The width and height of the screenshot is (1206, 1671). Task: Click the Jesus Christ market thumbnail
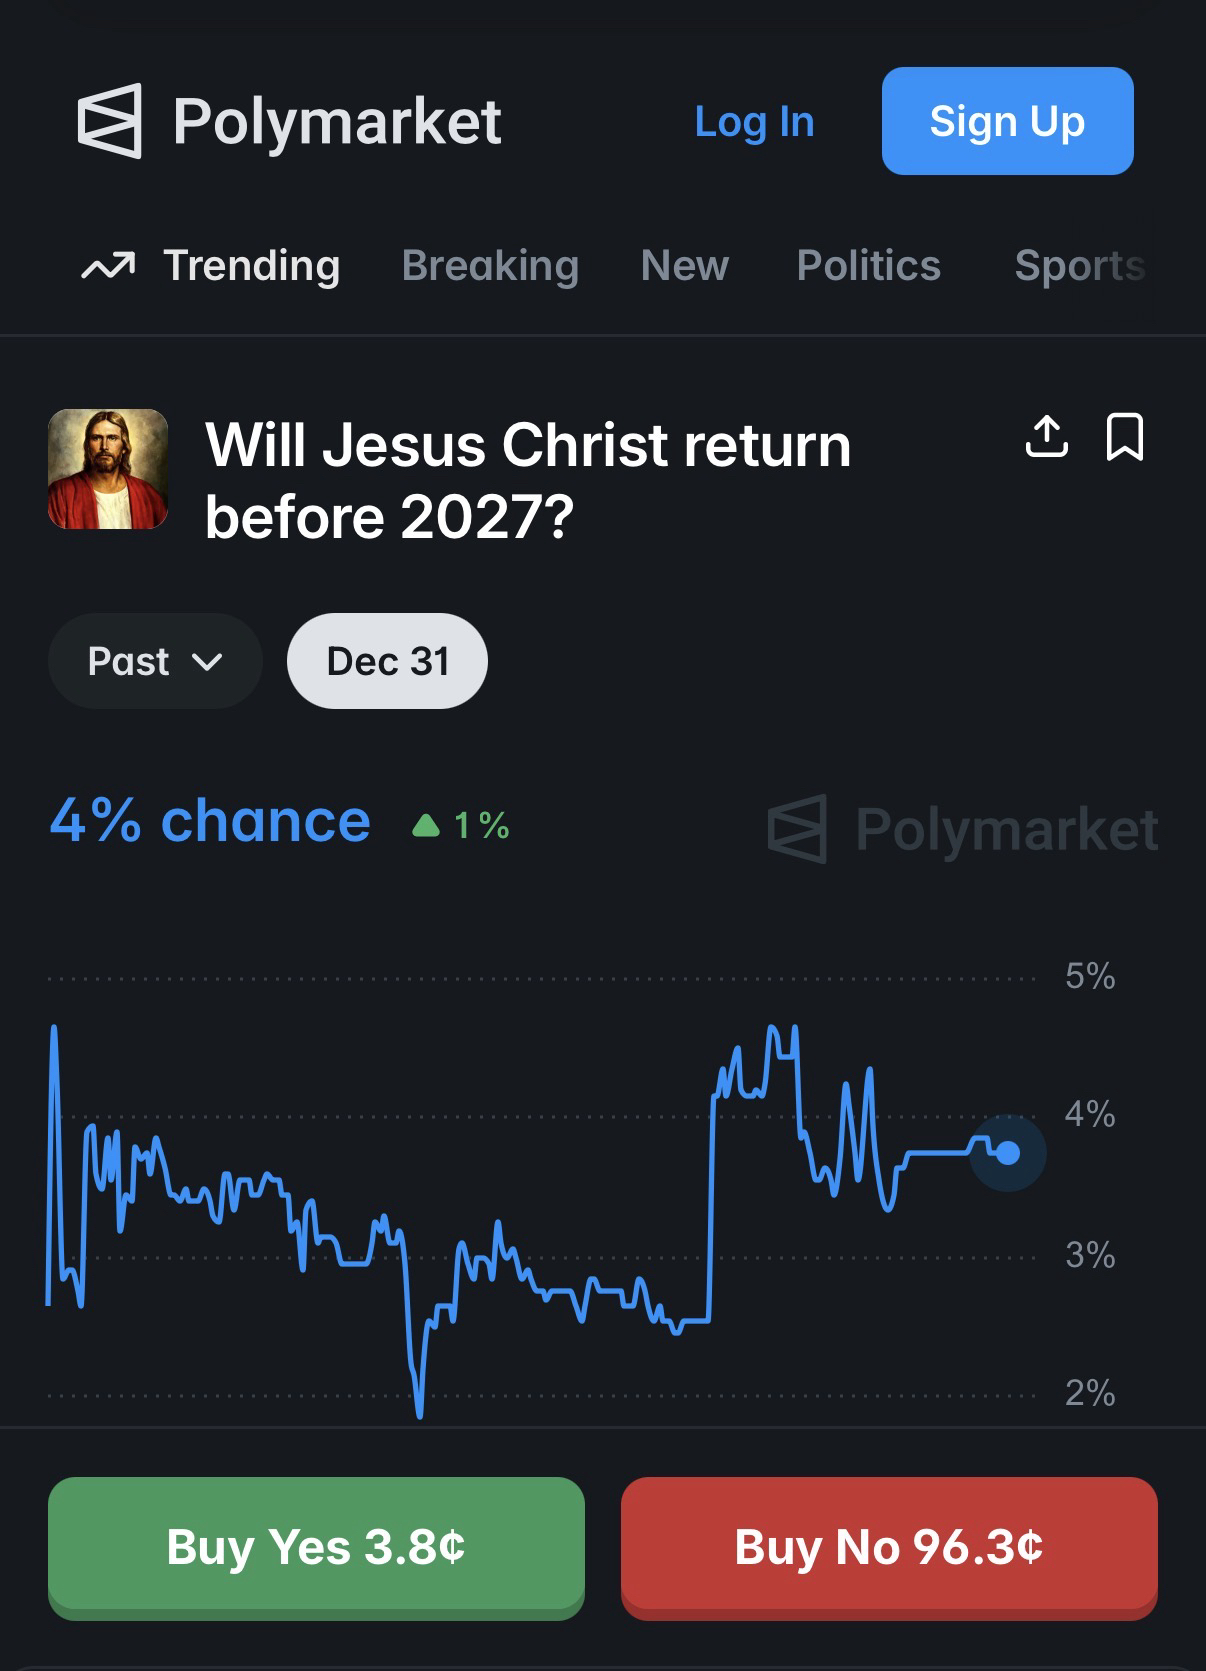[108, 469]
